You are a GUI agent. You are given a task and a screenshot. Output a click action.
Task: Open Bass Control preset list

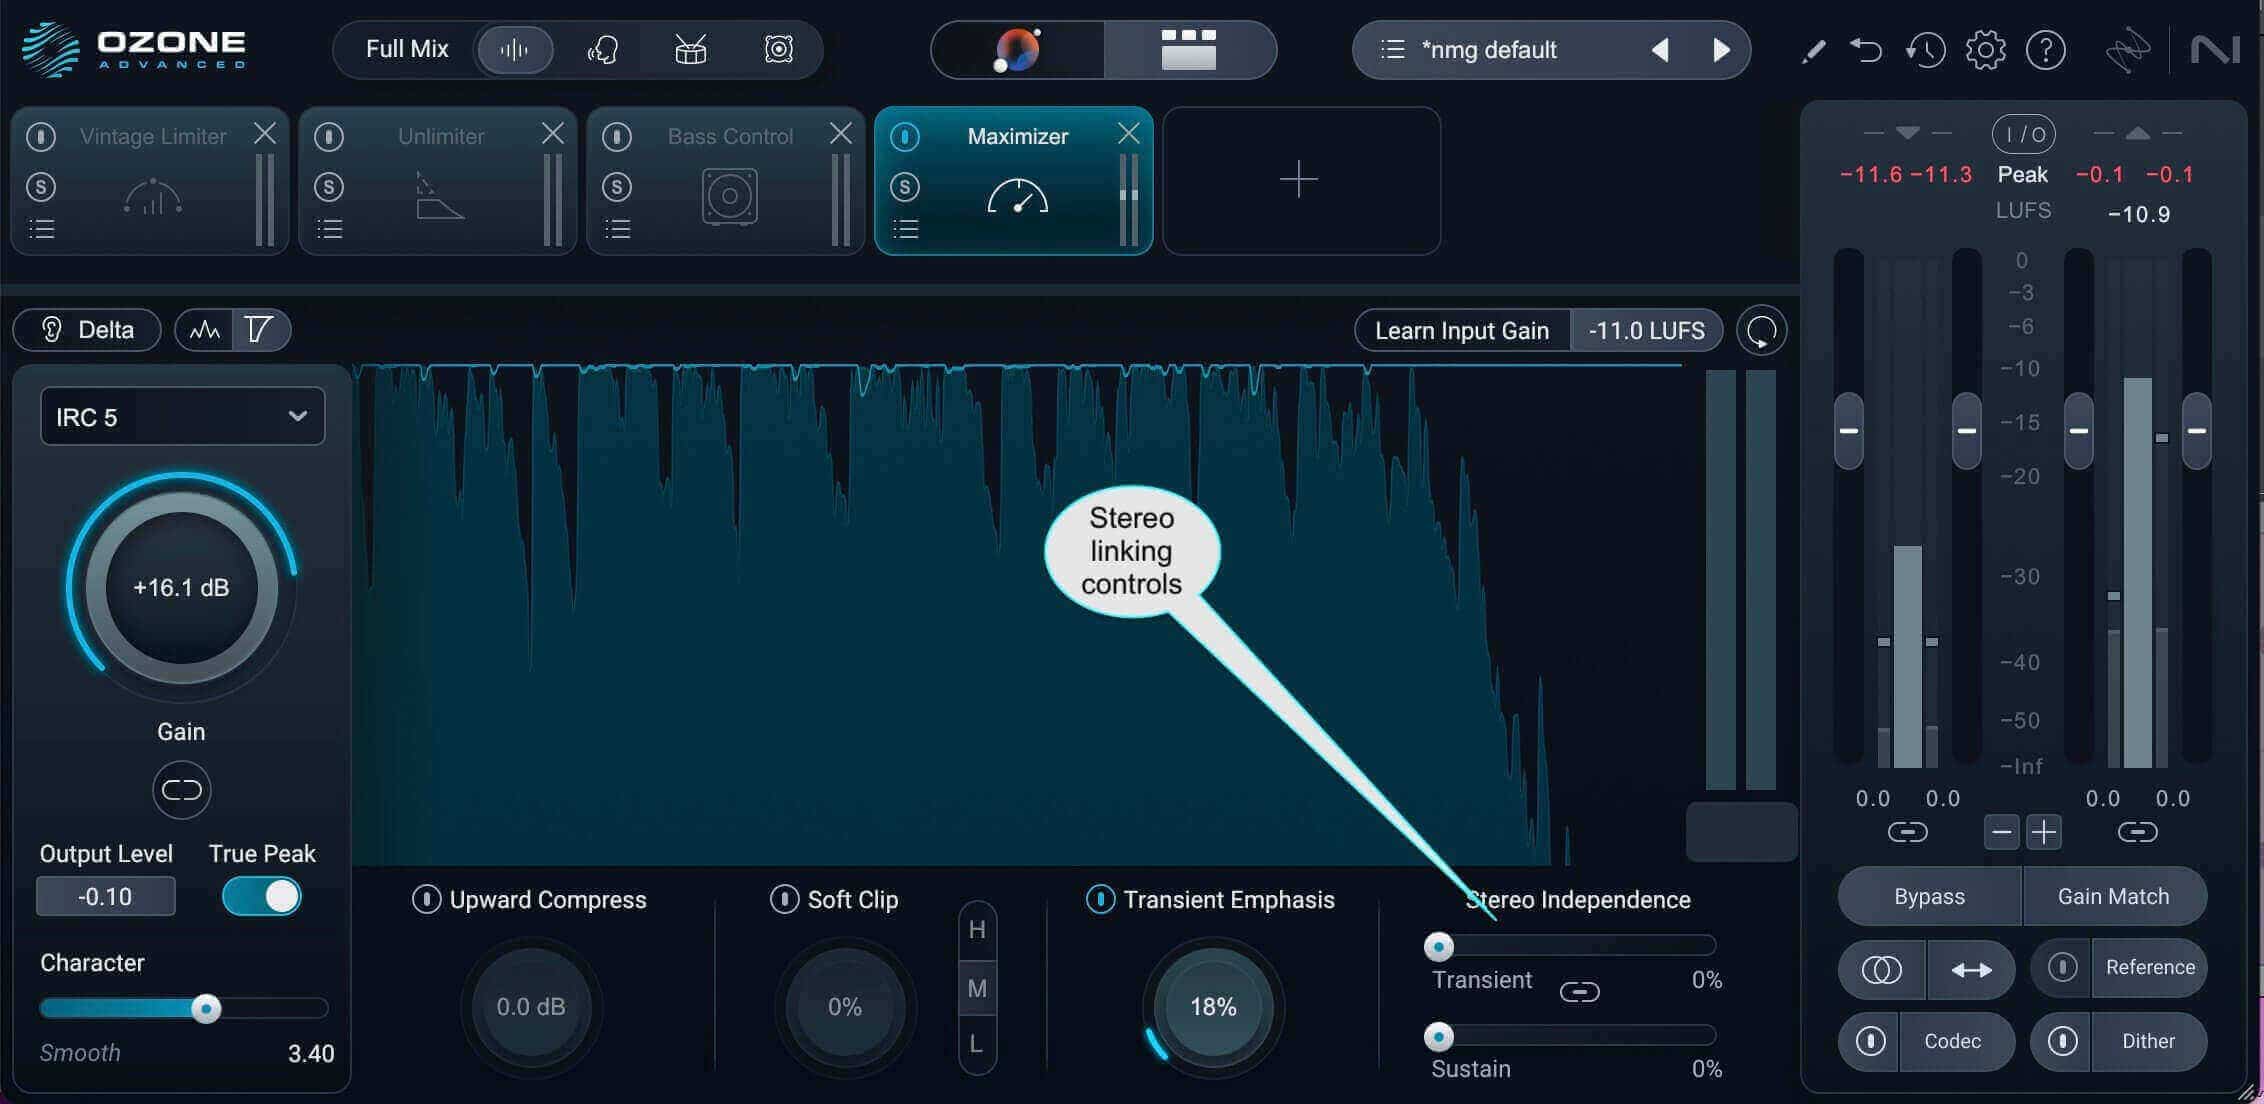(617, 229)
